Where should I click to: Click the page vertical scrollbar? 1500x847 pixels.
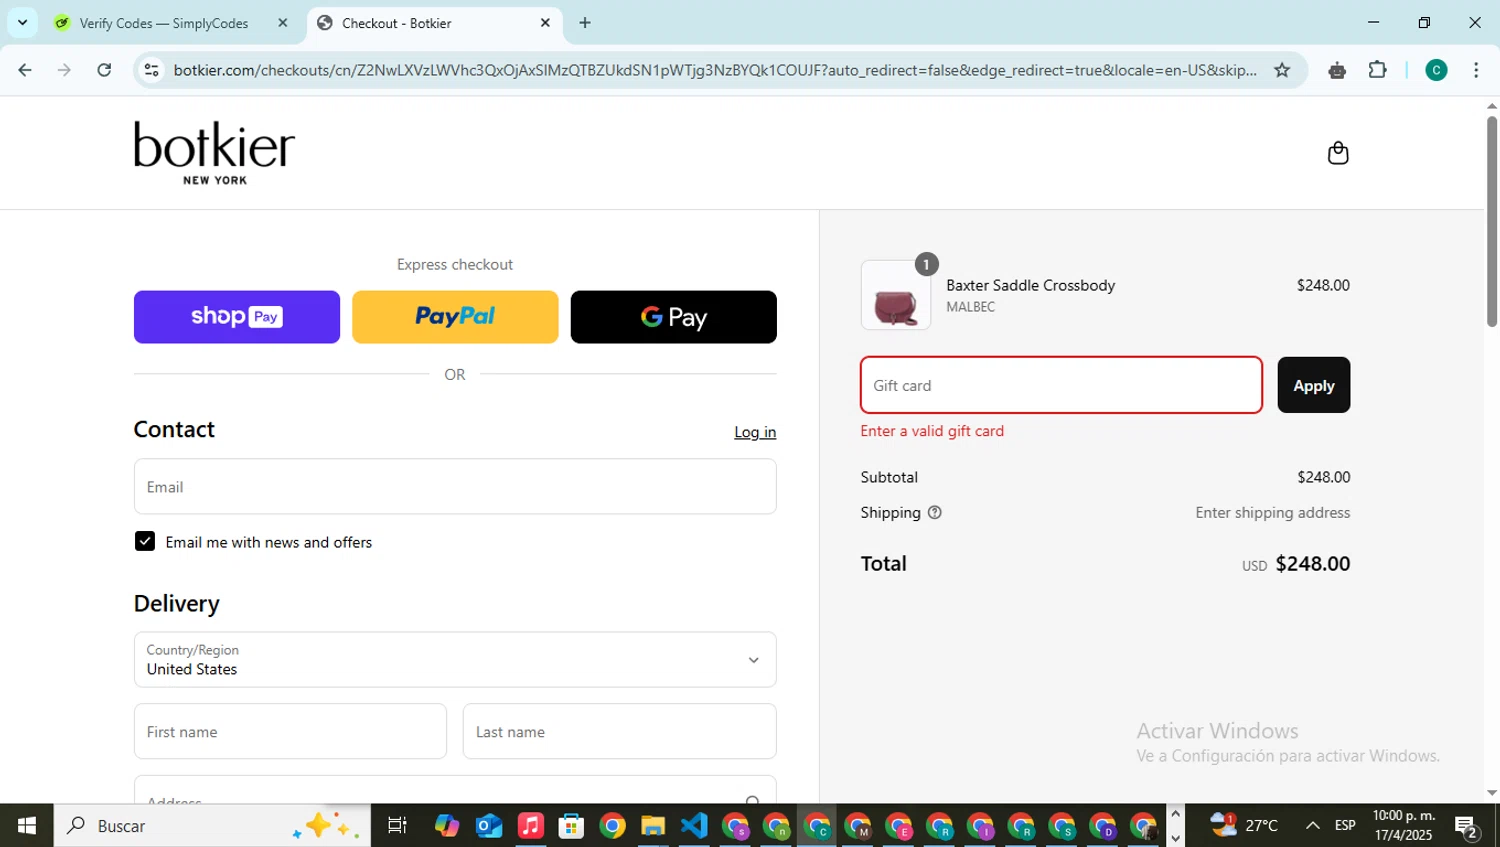(x=1492, y=220)
